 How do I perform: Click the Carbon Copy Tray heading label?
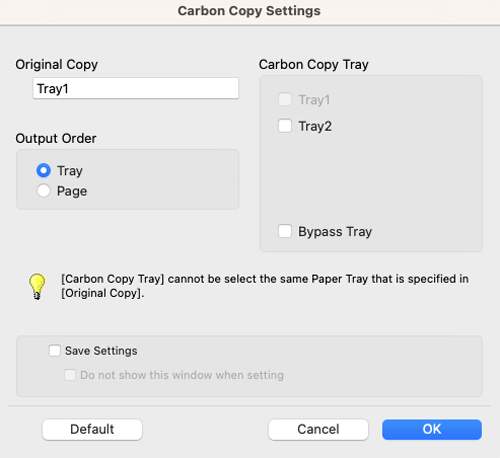pyautogui.click(x=314, y=64)
